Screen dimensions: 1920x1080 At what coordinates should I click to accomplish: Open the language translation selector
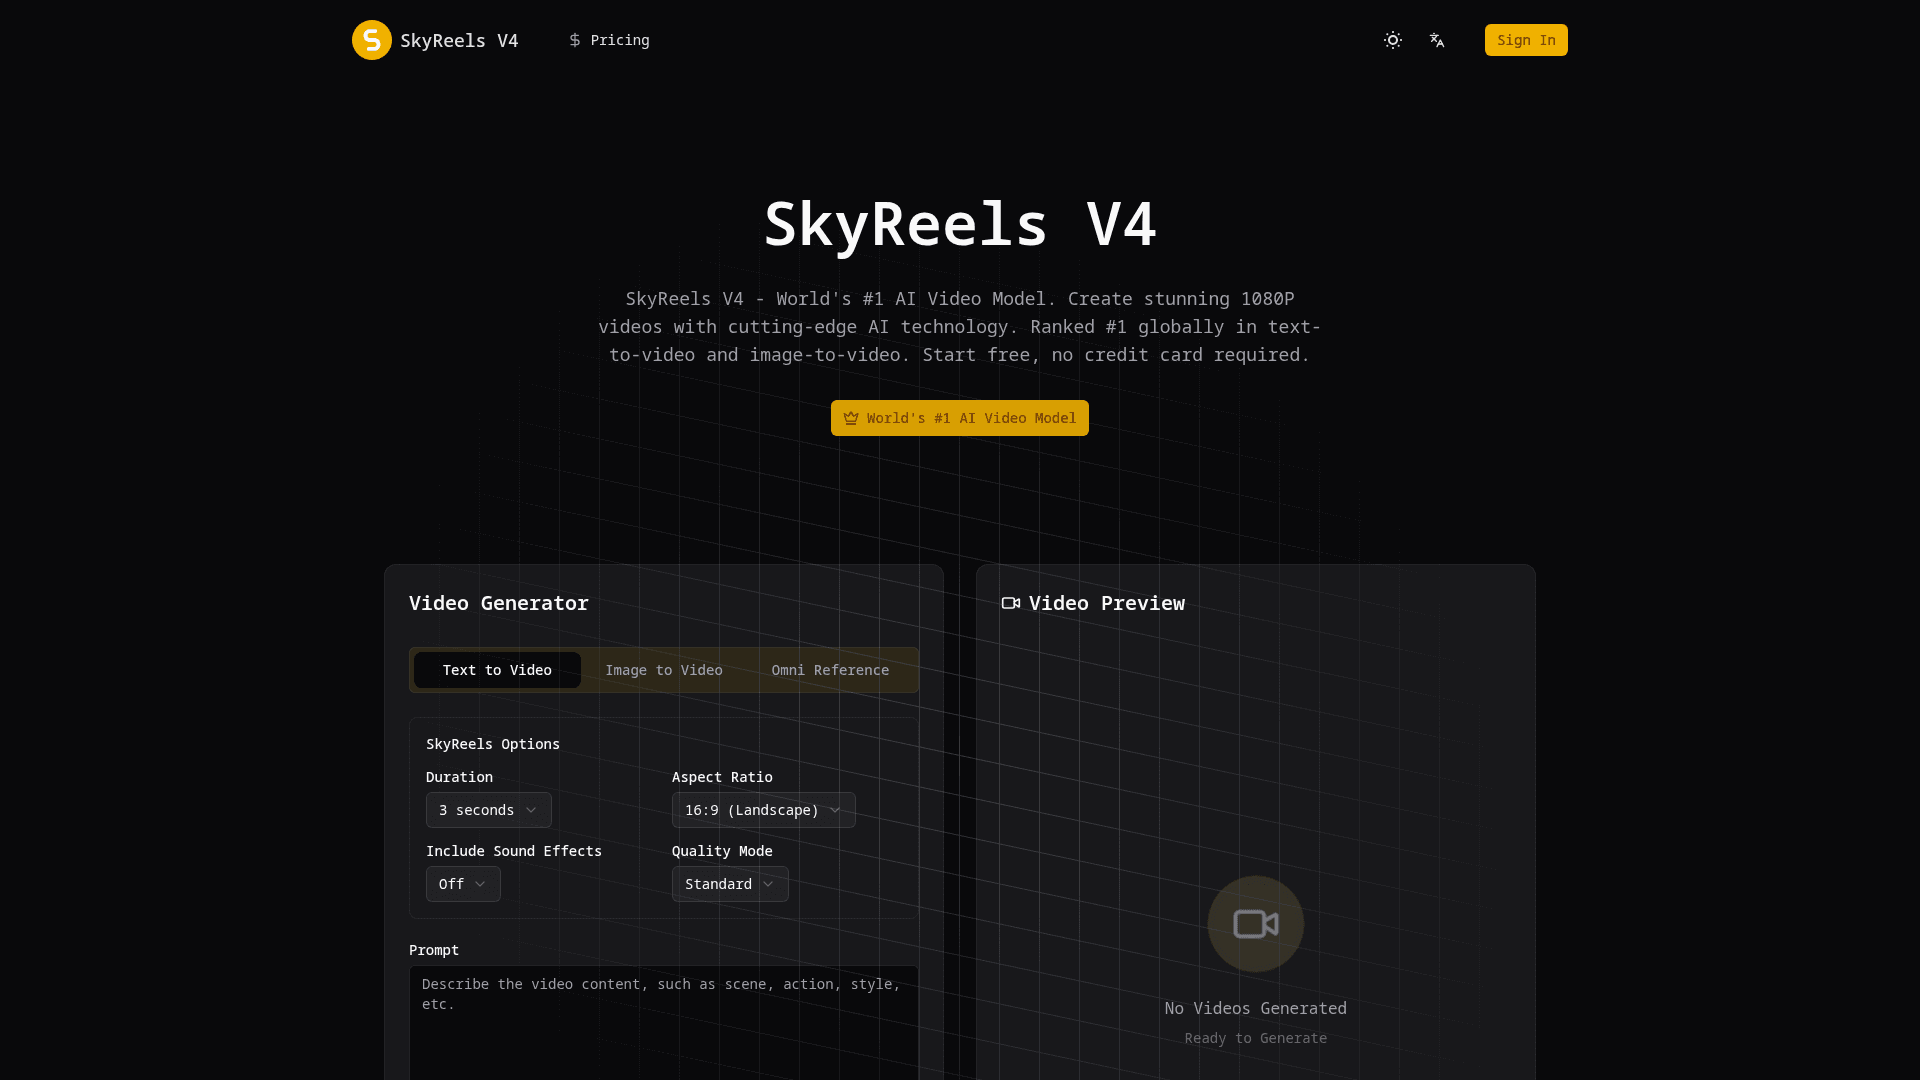[1437, 40]
